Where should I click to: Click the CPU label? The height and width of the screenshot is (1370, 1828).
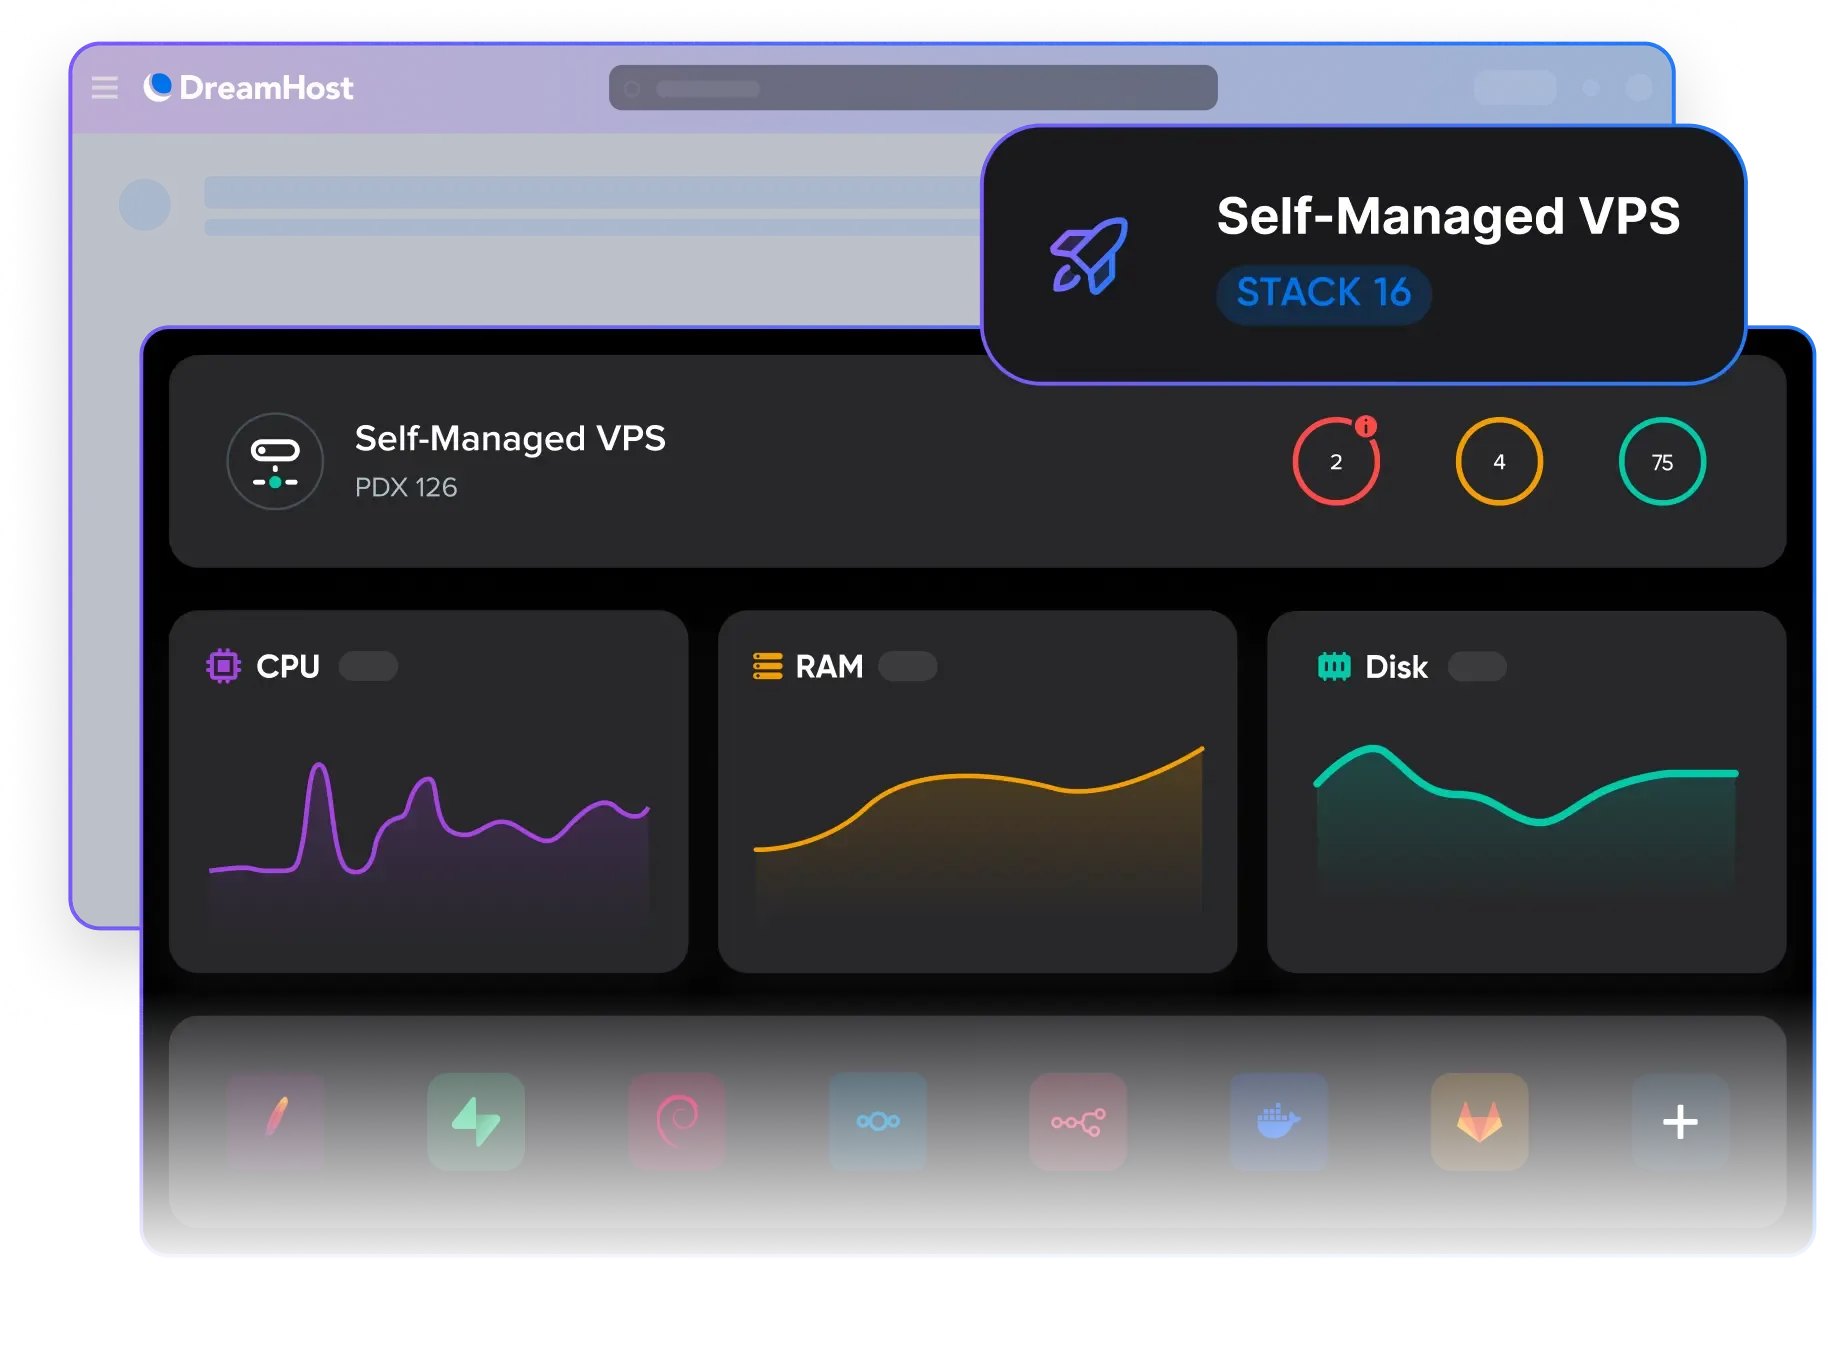click(x=288, y=666)
